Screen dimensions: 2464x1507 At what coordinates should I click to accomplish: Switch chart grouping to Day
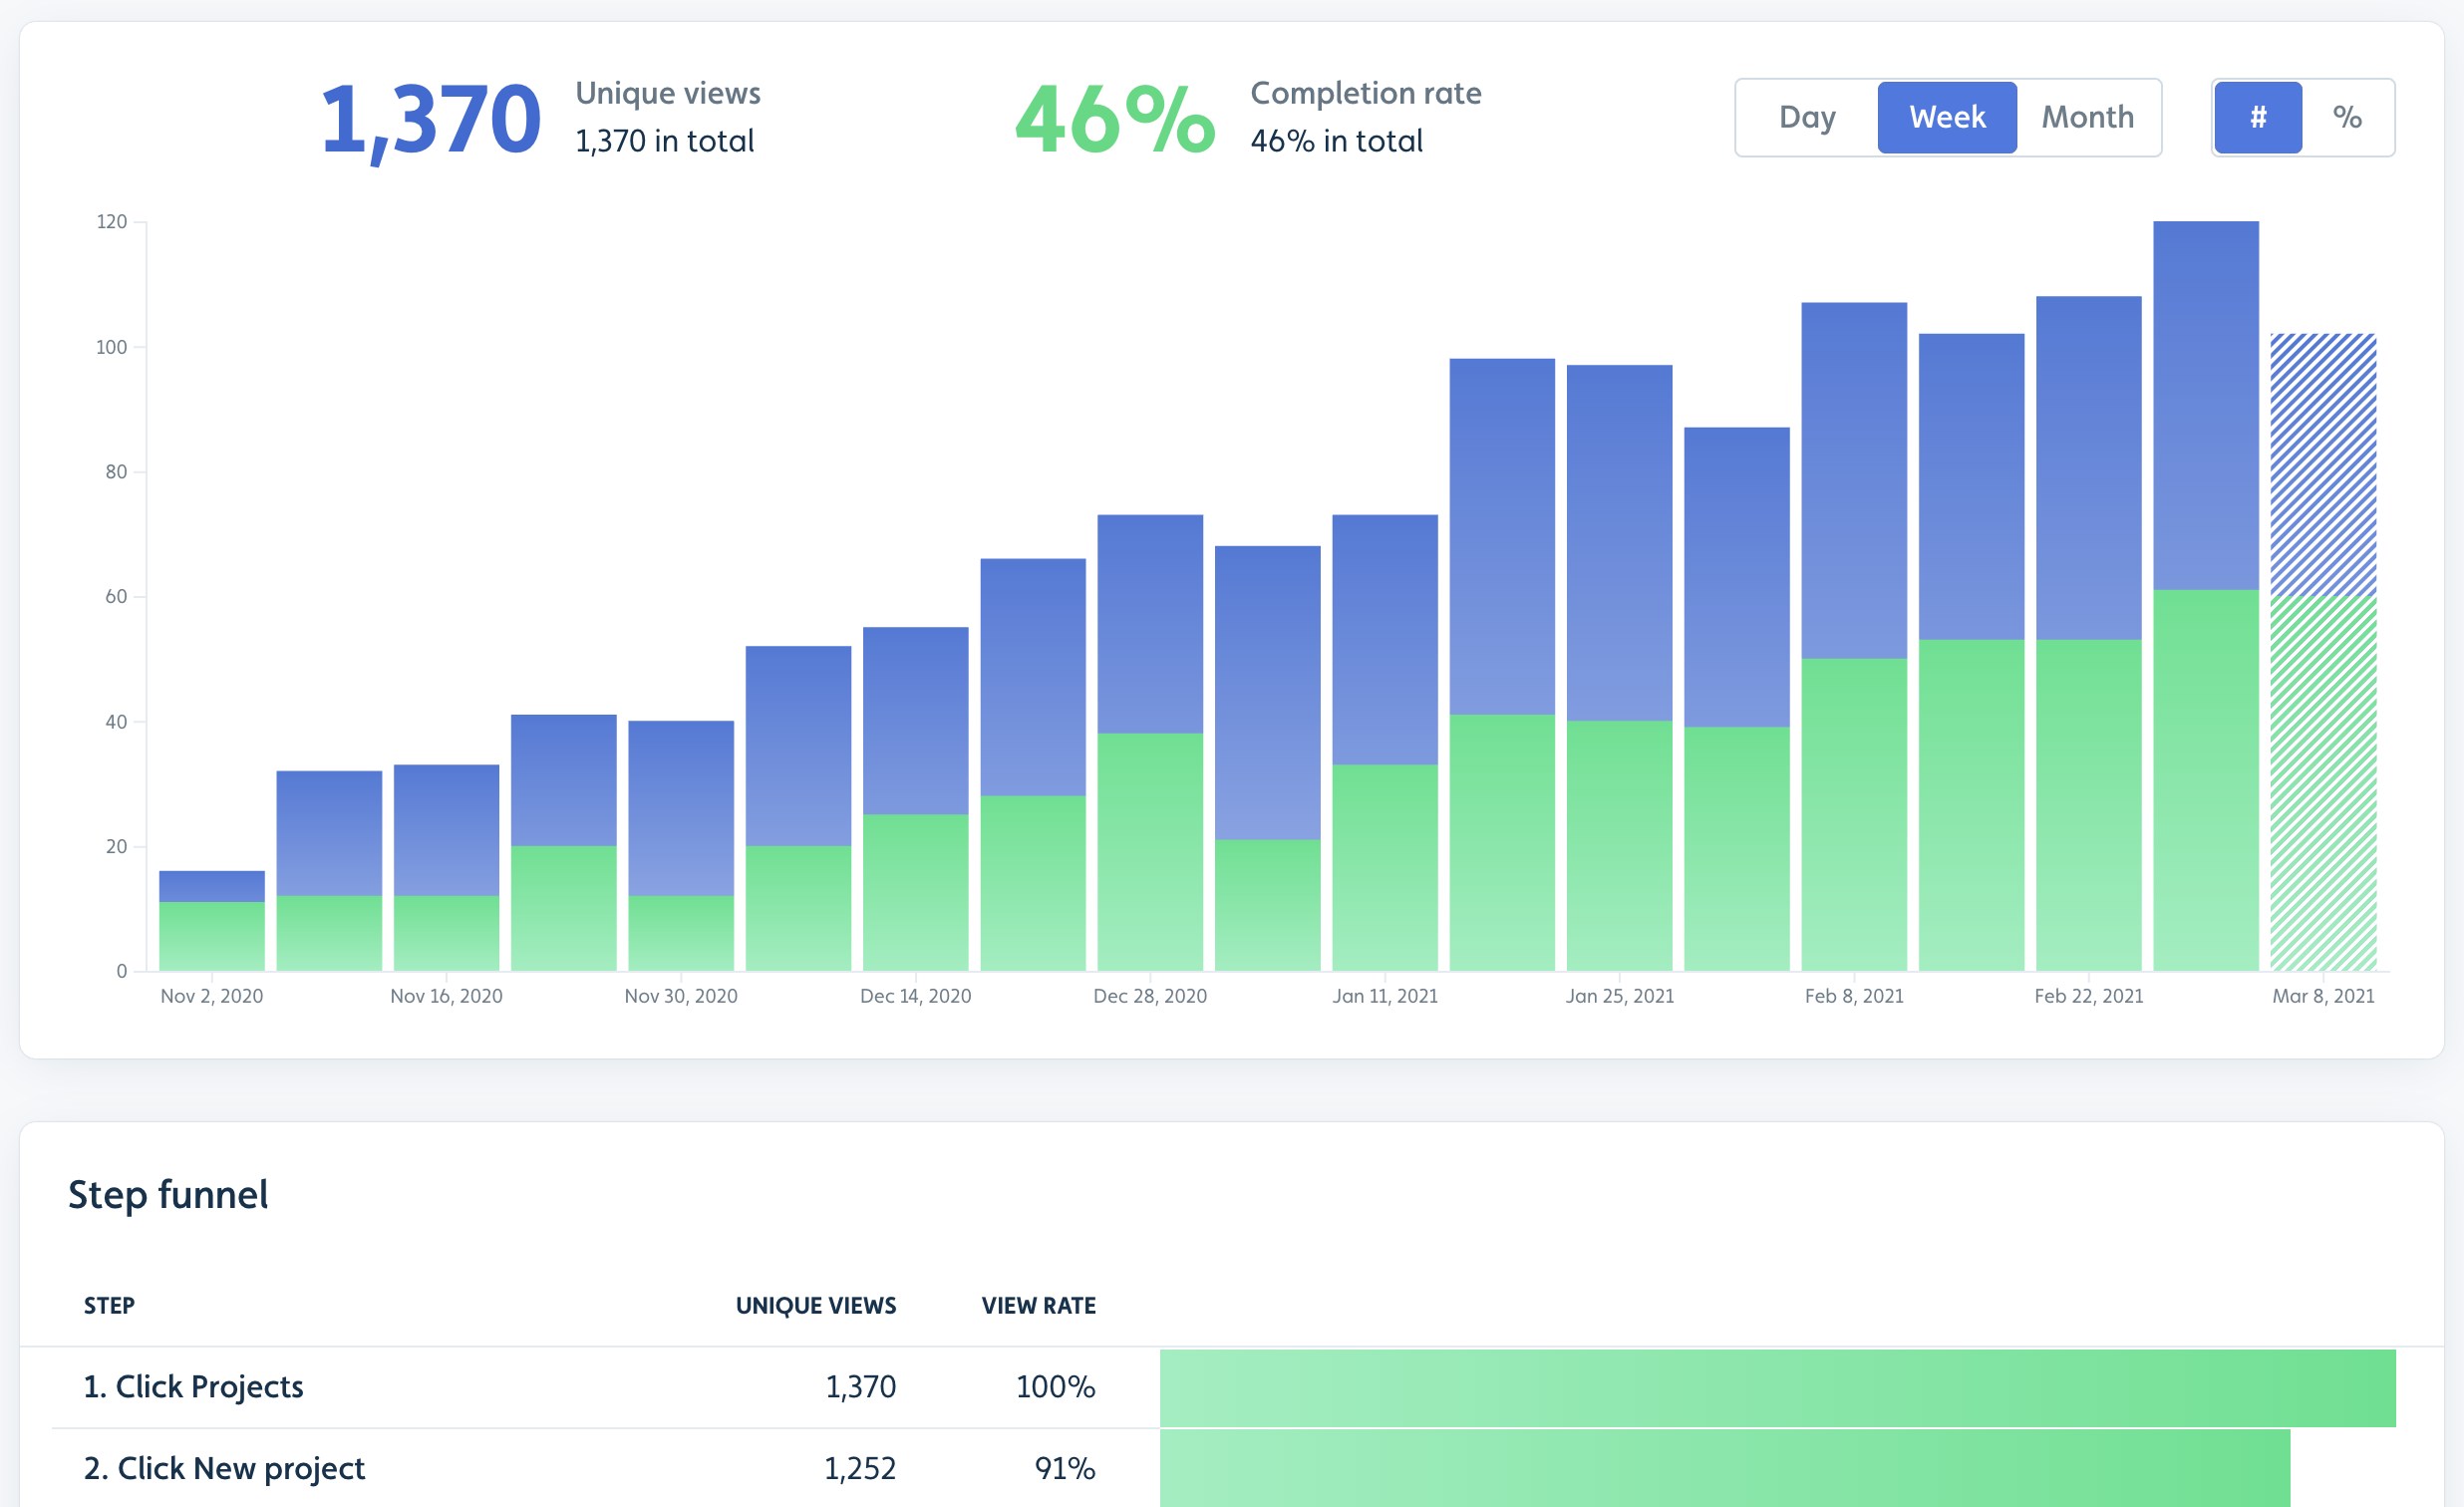coord(1807,117)
